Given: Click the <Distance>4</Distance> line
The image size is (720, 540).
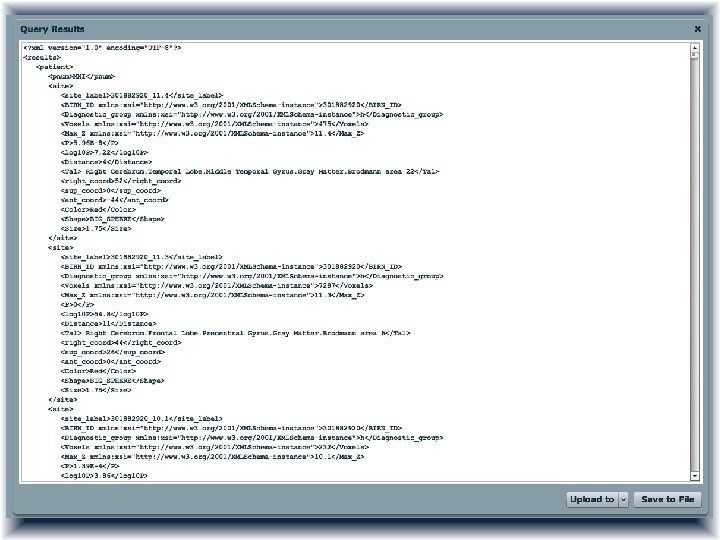Looking at the screenshot, I should coord(106,162).
